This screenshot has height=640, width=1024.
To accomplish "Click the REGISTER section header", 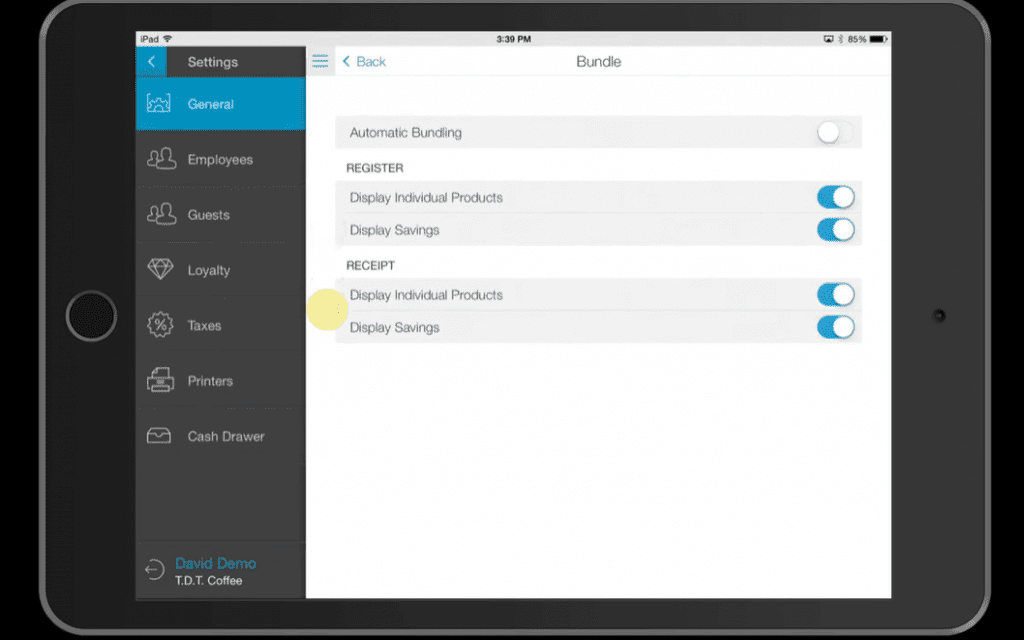I will (x=375, y=168).
